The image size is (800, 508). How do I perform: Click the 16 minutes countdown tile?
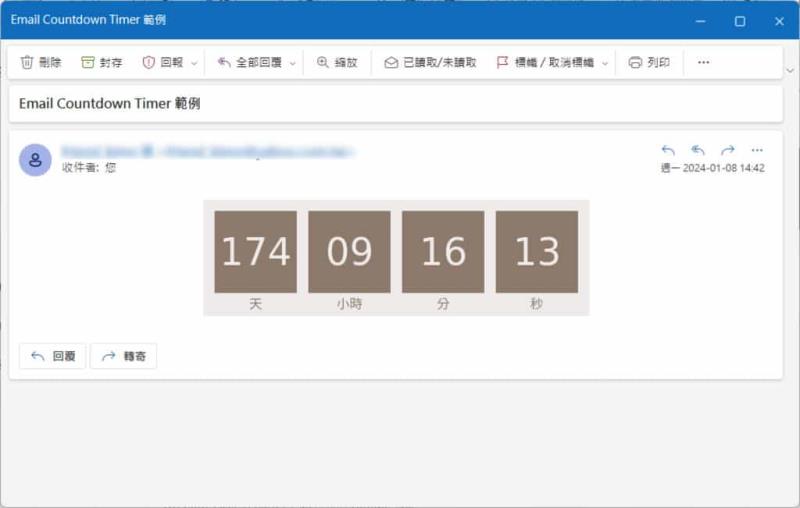(443, 252)
